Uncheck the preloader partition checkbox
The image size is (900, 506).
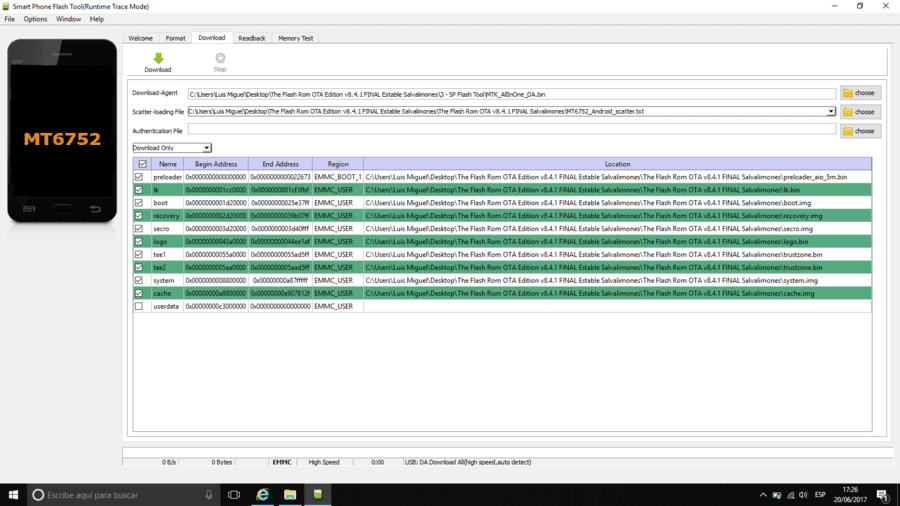[139, 177]
